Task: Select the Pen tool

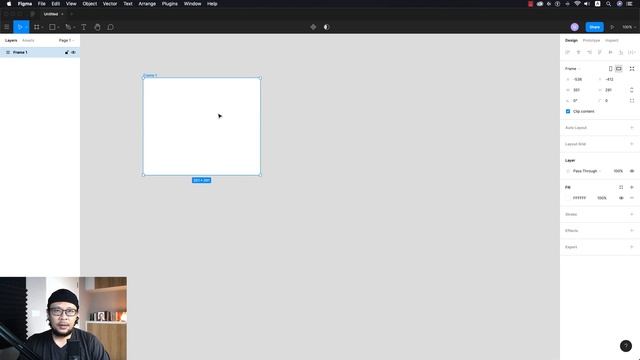Action: pyautogui.click(x=68, y=27)
